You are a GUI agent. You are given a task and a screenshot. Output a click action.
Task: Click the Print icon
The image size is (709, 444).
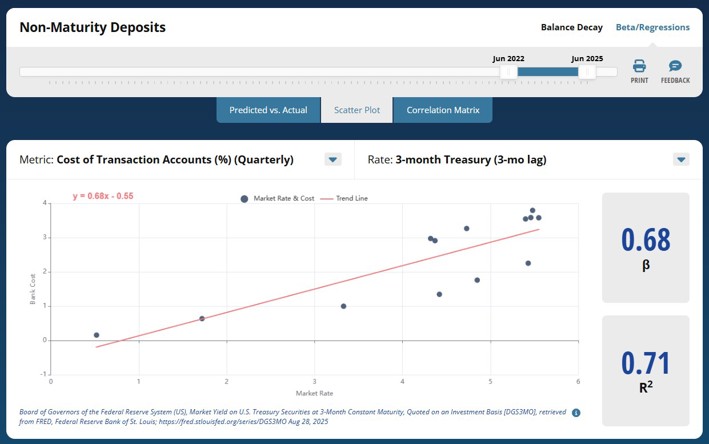pos(639,67)
